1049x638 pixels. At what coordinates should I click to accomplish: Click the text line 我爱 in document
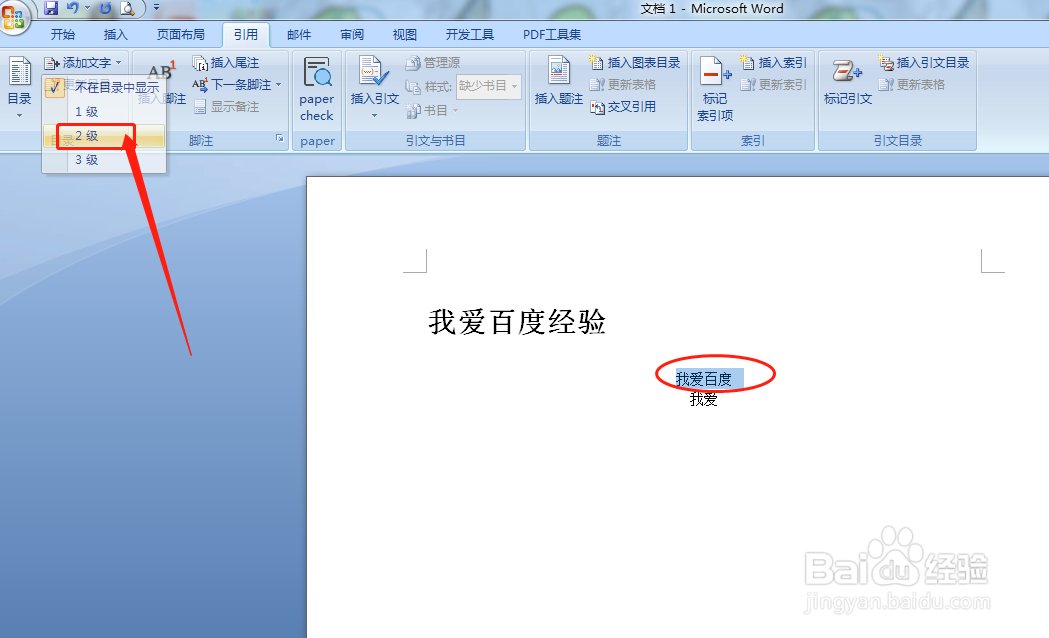[x=704, y=400]
